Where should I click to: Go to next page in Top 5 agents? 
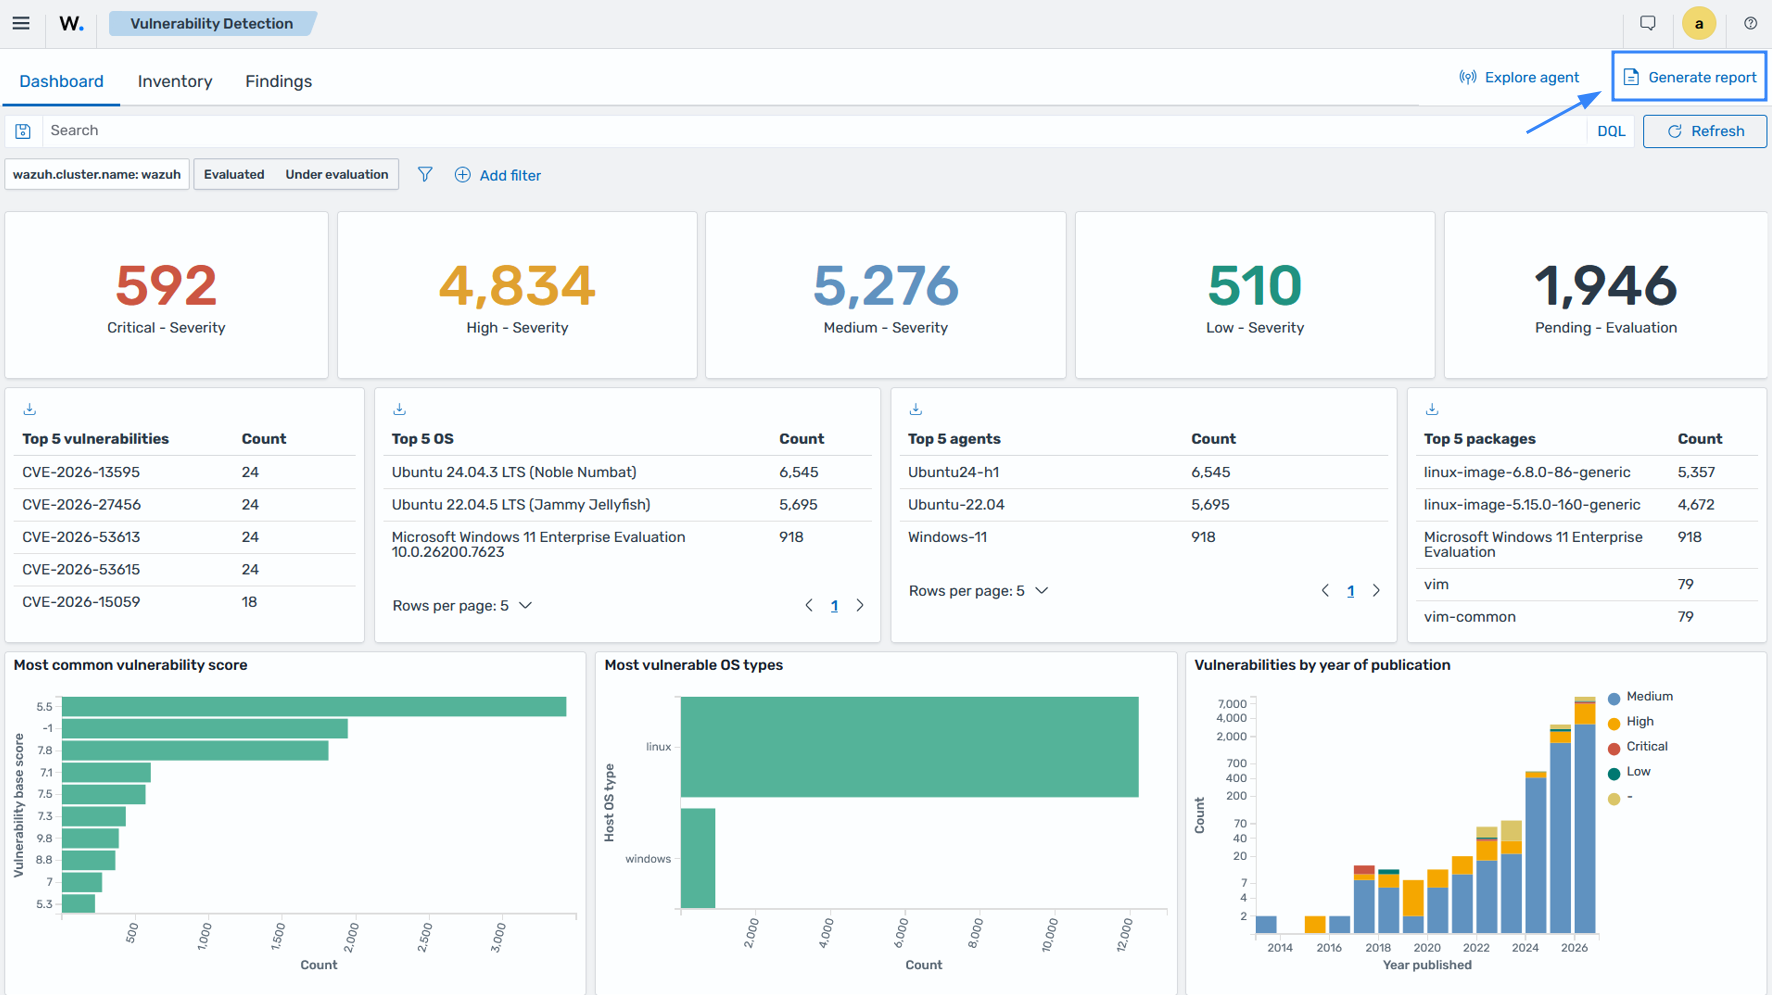1376,591
